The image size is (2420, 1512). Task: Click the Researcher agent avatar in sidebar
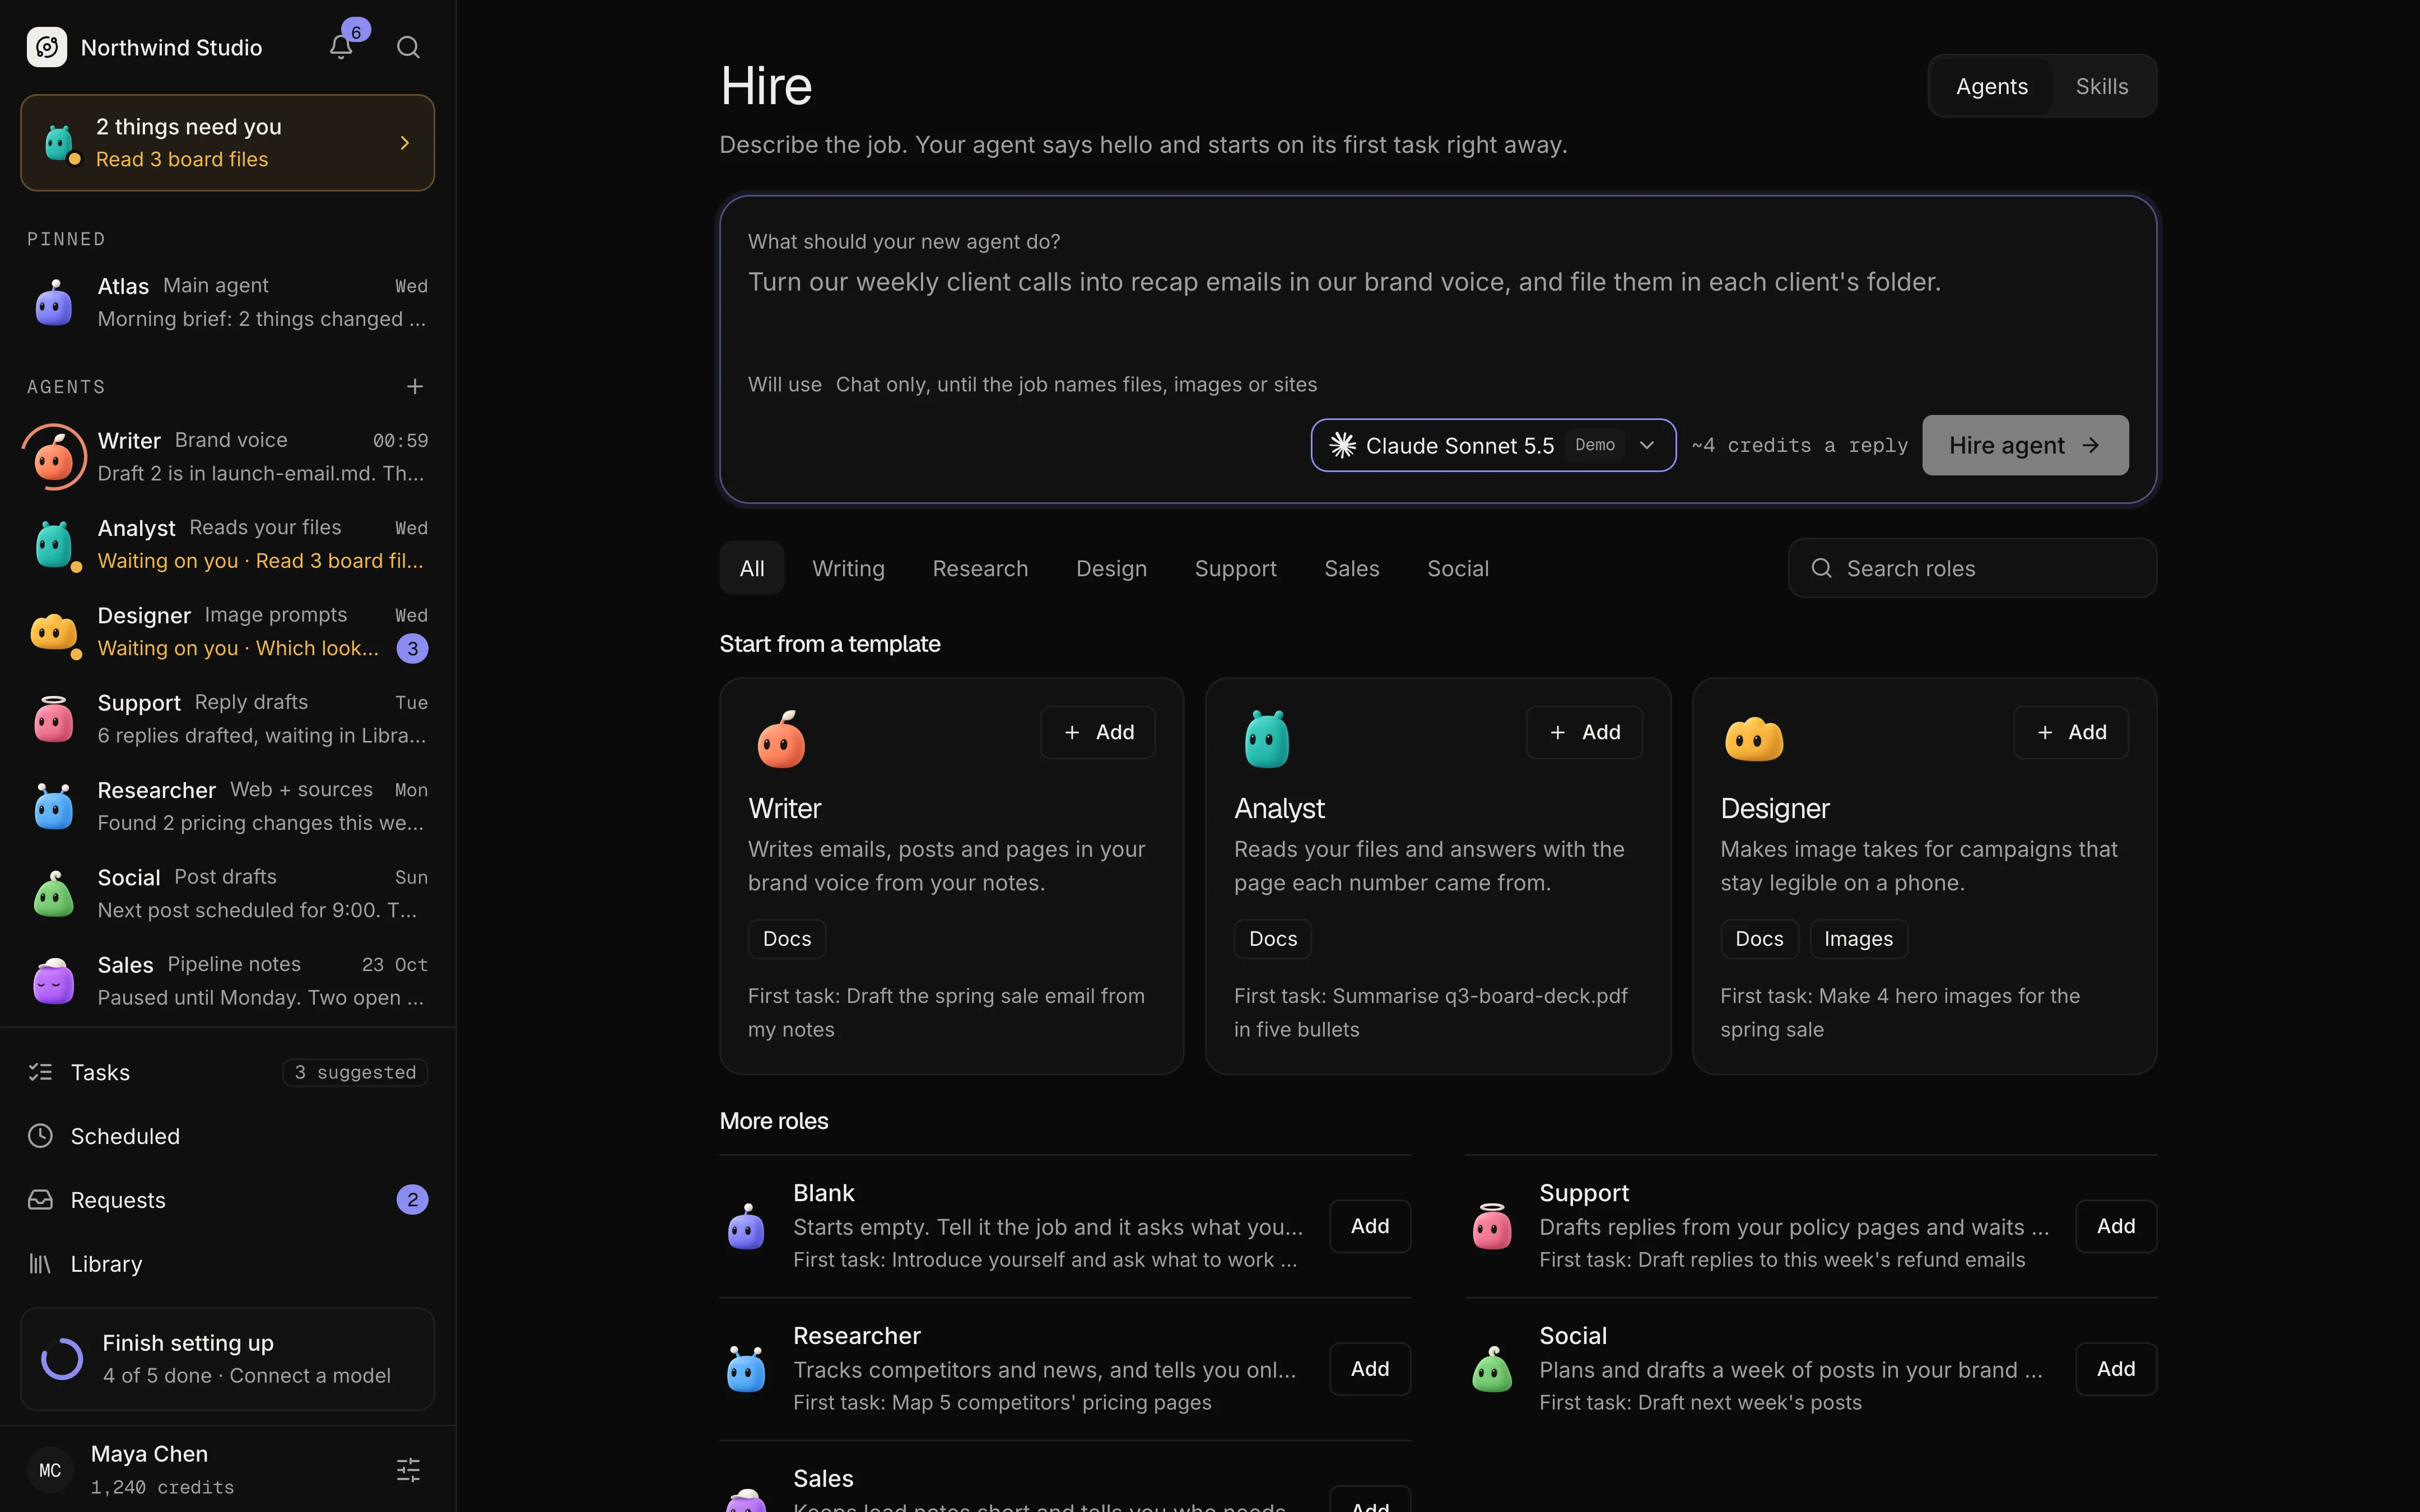pyautogui.click(x=54, y=806)
